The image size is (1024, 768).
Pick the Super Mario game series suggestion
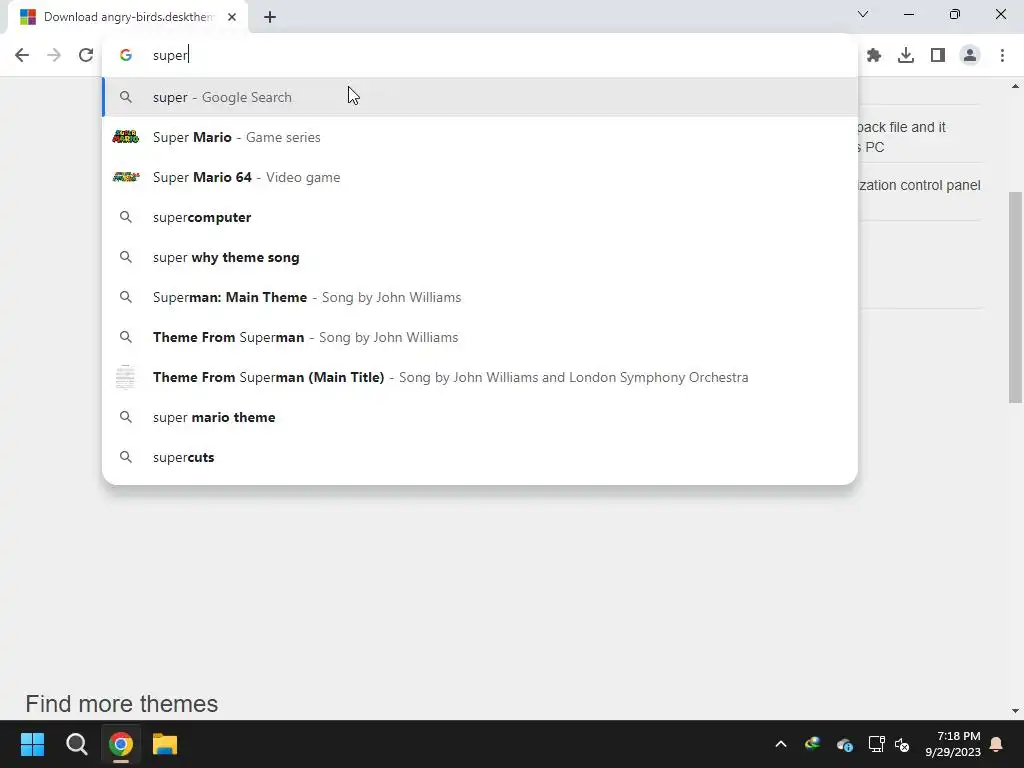click(479, 137)
